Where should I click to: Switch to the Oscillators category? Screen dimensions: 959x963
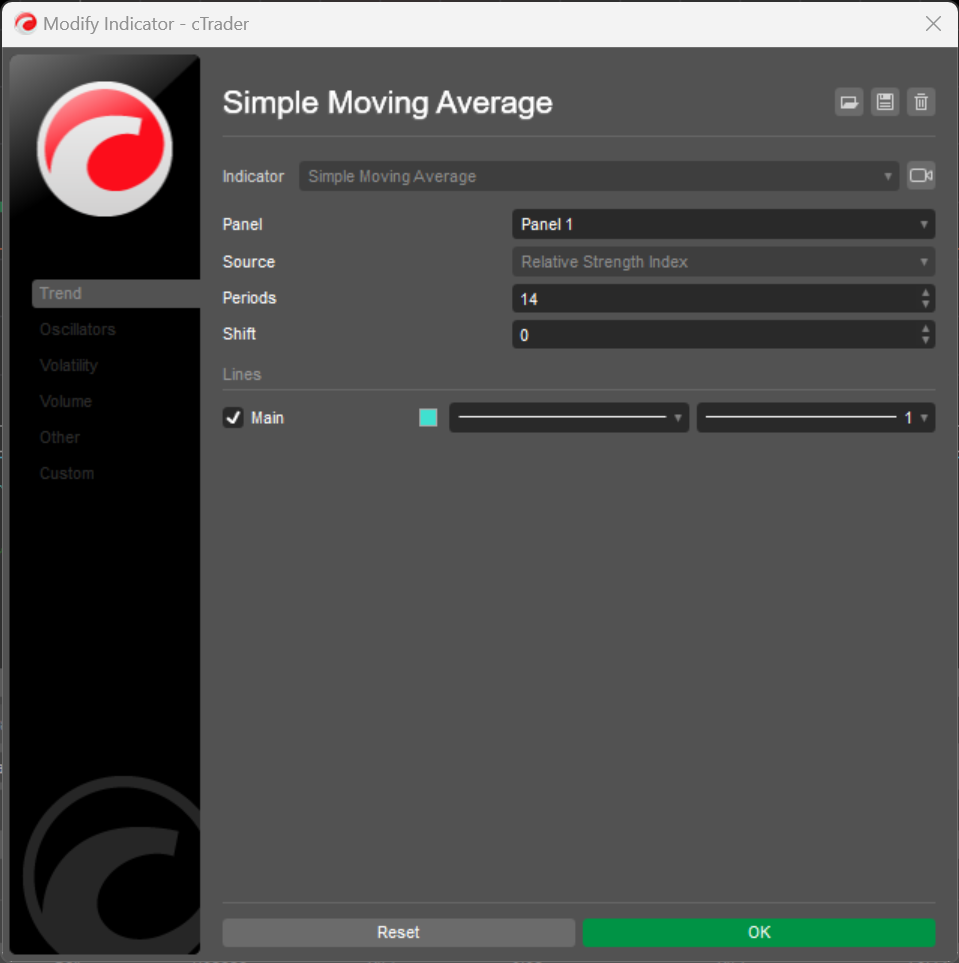(77, 330)
